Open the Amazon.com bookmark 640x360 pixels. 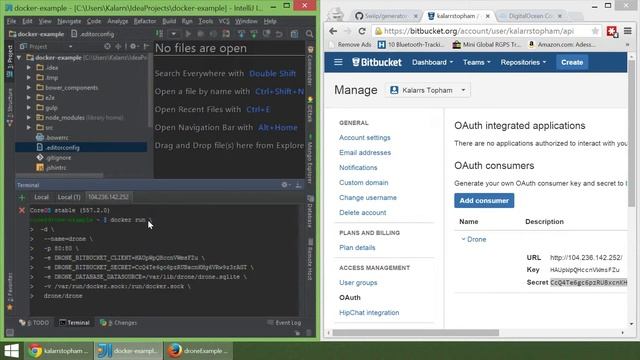[x=562, y=44]
